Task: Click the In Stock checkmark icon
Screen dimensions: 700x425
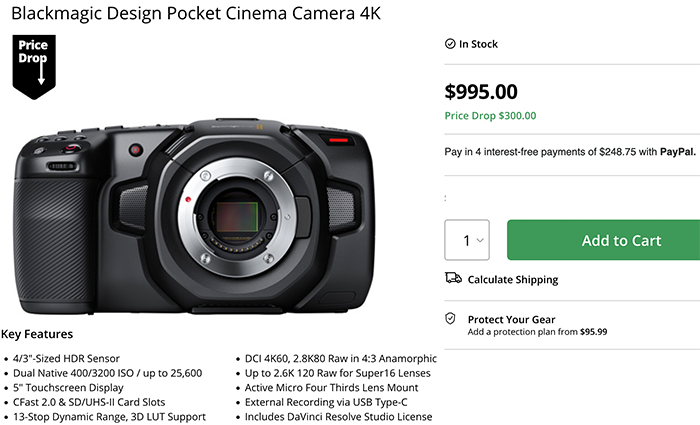Action: tap(450, 44)
